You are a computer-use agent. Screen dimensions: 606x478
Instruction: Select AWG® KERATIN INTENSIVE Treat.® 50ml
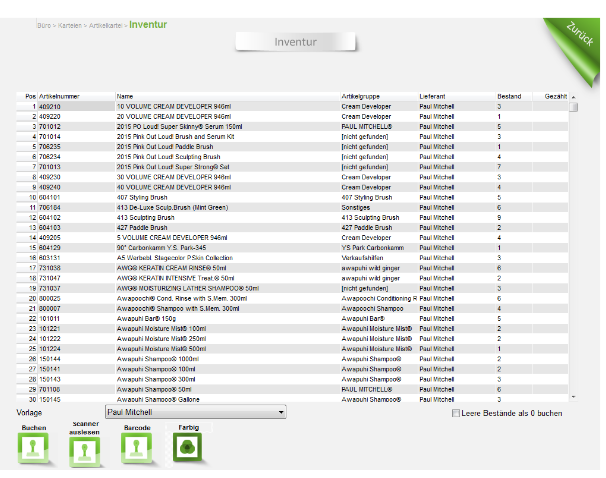pos(175,278)
